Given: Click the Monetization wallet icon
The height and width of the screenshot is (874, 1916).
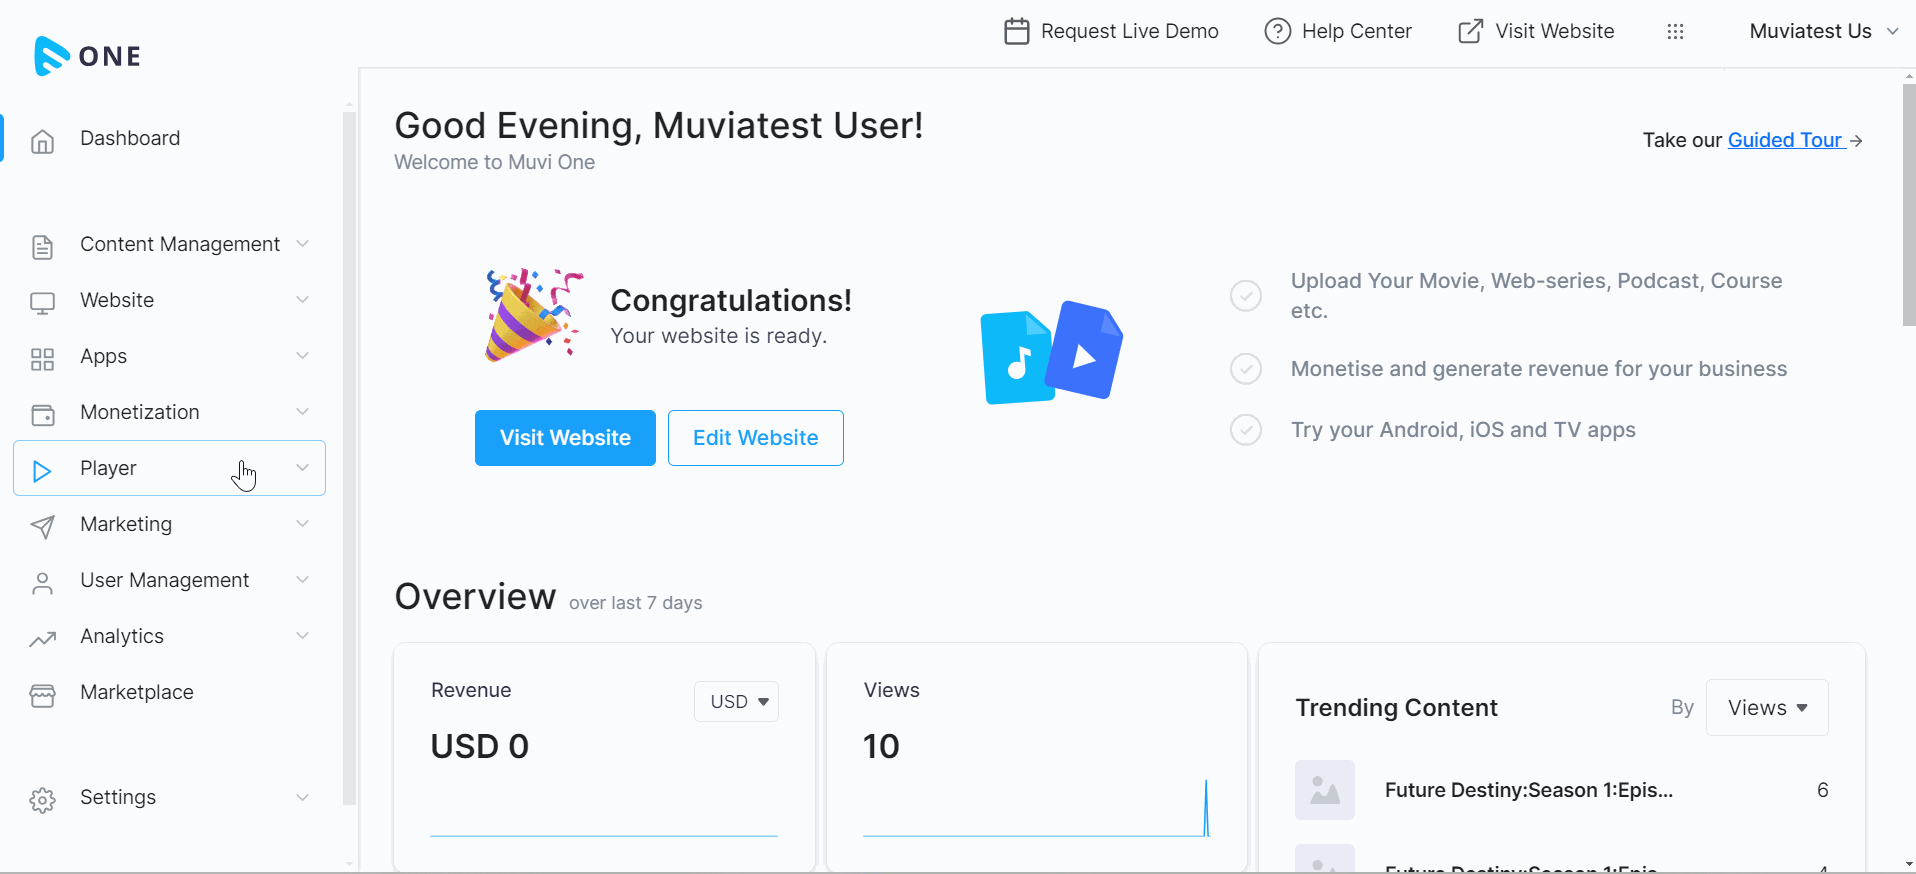Looking at the screenshot, I should tap(42, 415).
